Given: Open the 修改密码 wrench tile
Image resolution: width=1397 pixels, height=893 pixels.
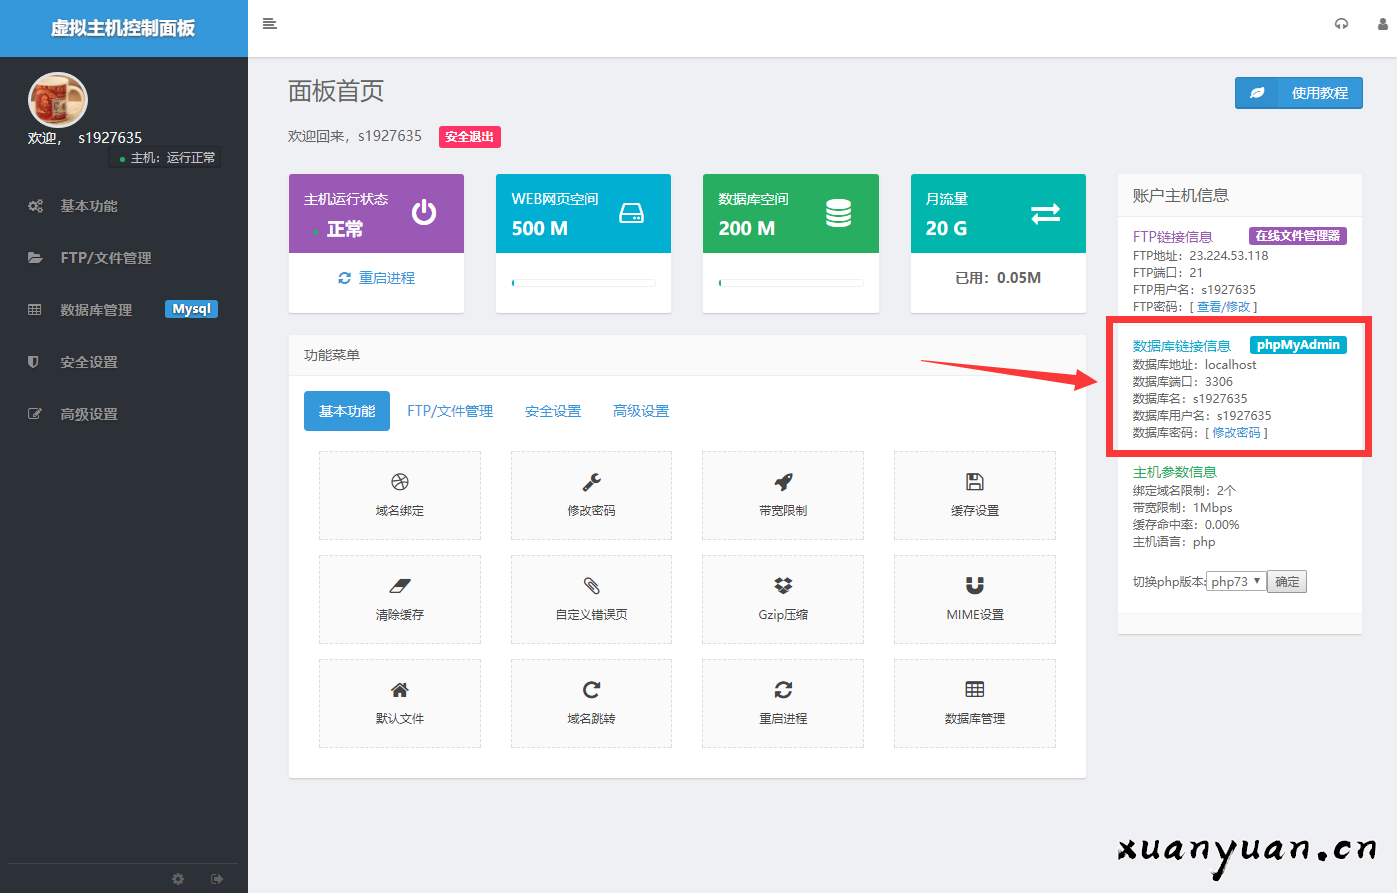Looking at the screenshot, I should (x=591, y=495).
